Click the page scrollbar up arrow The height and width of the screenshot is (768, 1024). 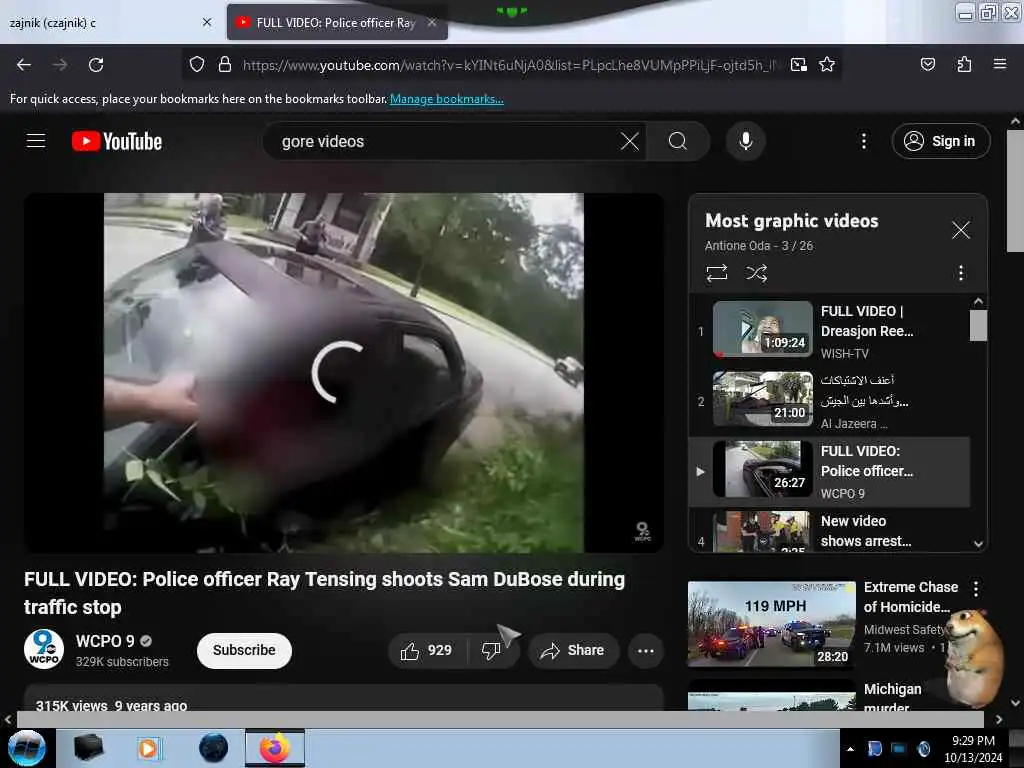point(1015,121)
